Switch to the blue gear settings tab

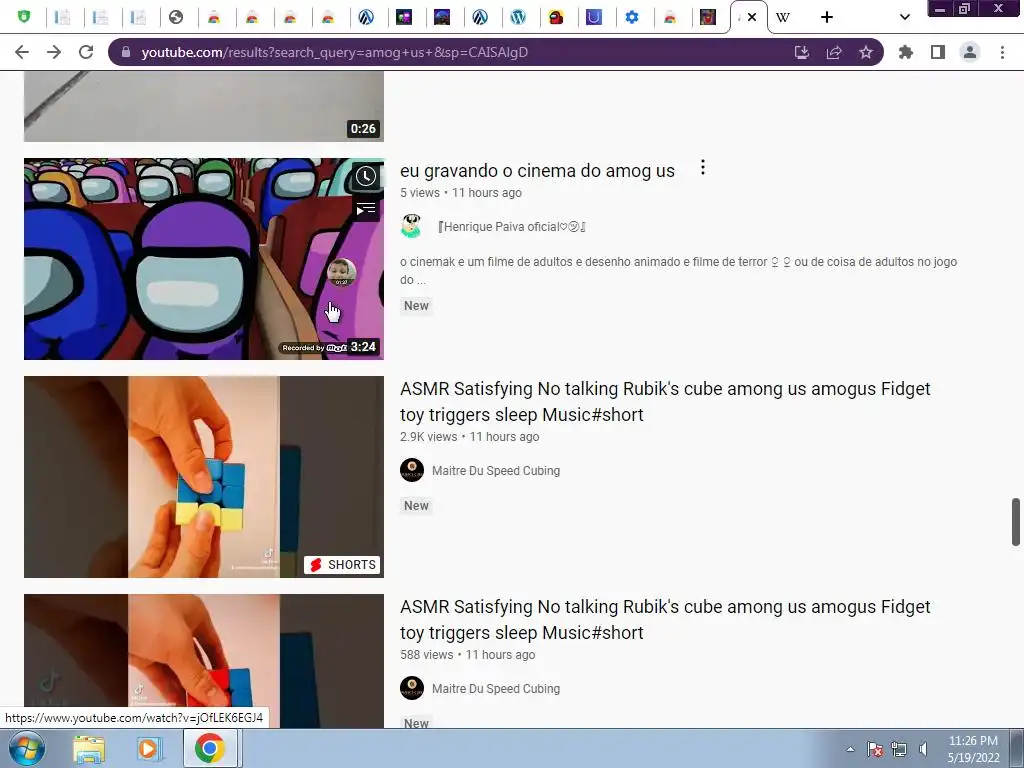[x=632, y=17]
